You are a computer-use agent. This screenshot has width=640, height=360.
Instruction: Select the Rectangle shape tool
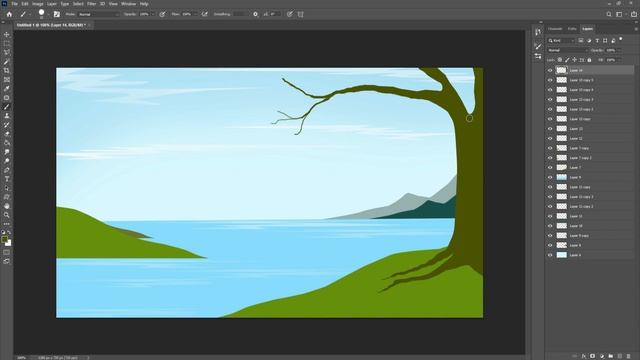click(7, 197)
